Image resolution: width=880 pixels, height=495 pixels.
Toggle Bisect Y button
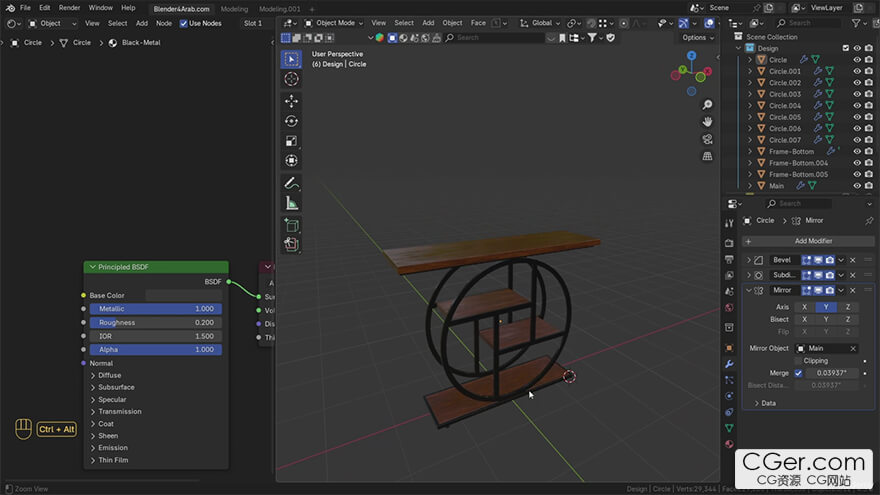click(x=826, y=319)
